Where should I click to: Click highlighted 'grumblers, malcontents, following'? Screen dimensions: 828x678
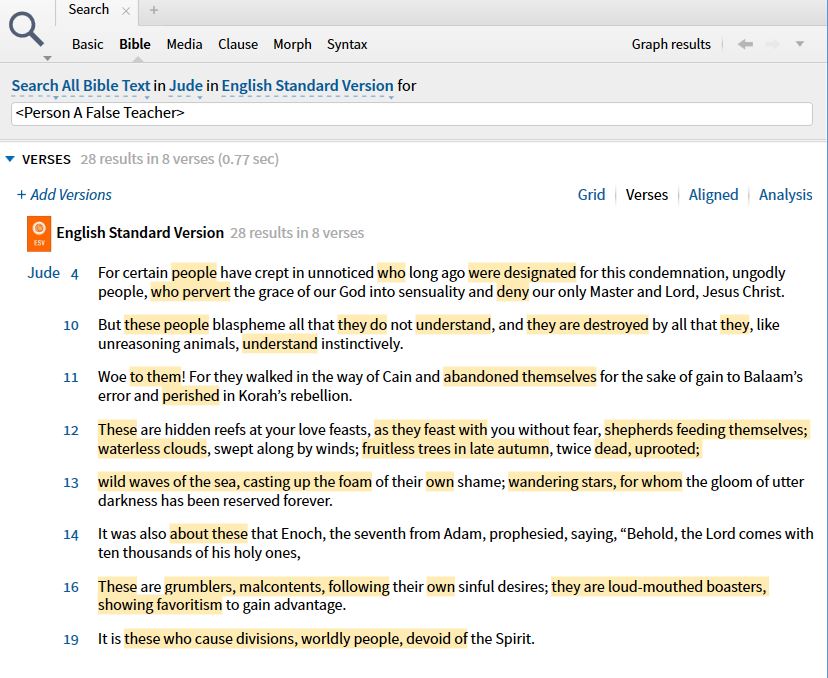277,587
